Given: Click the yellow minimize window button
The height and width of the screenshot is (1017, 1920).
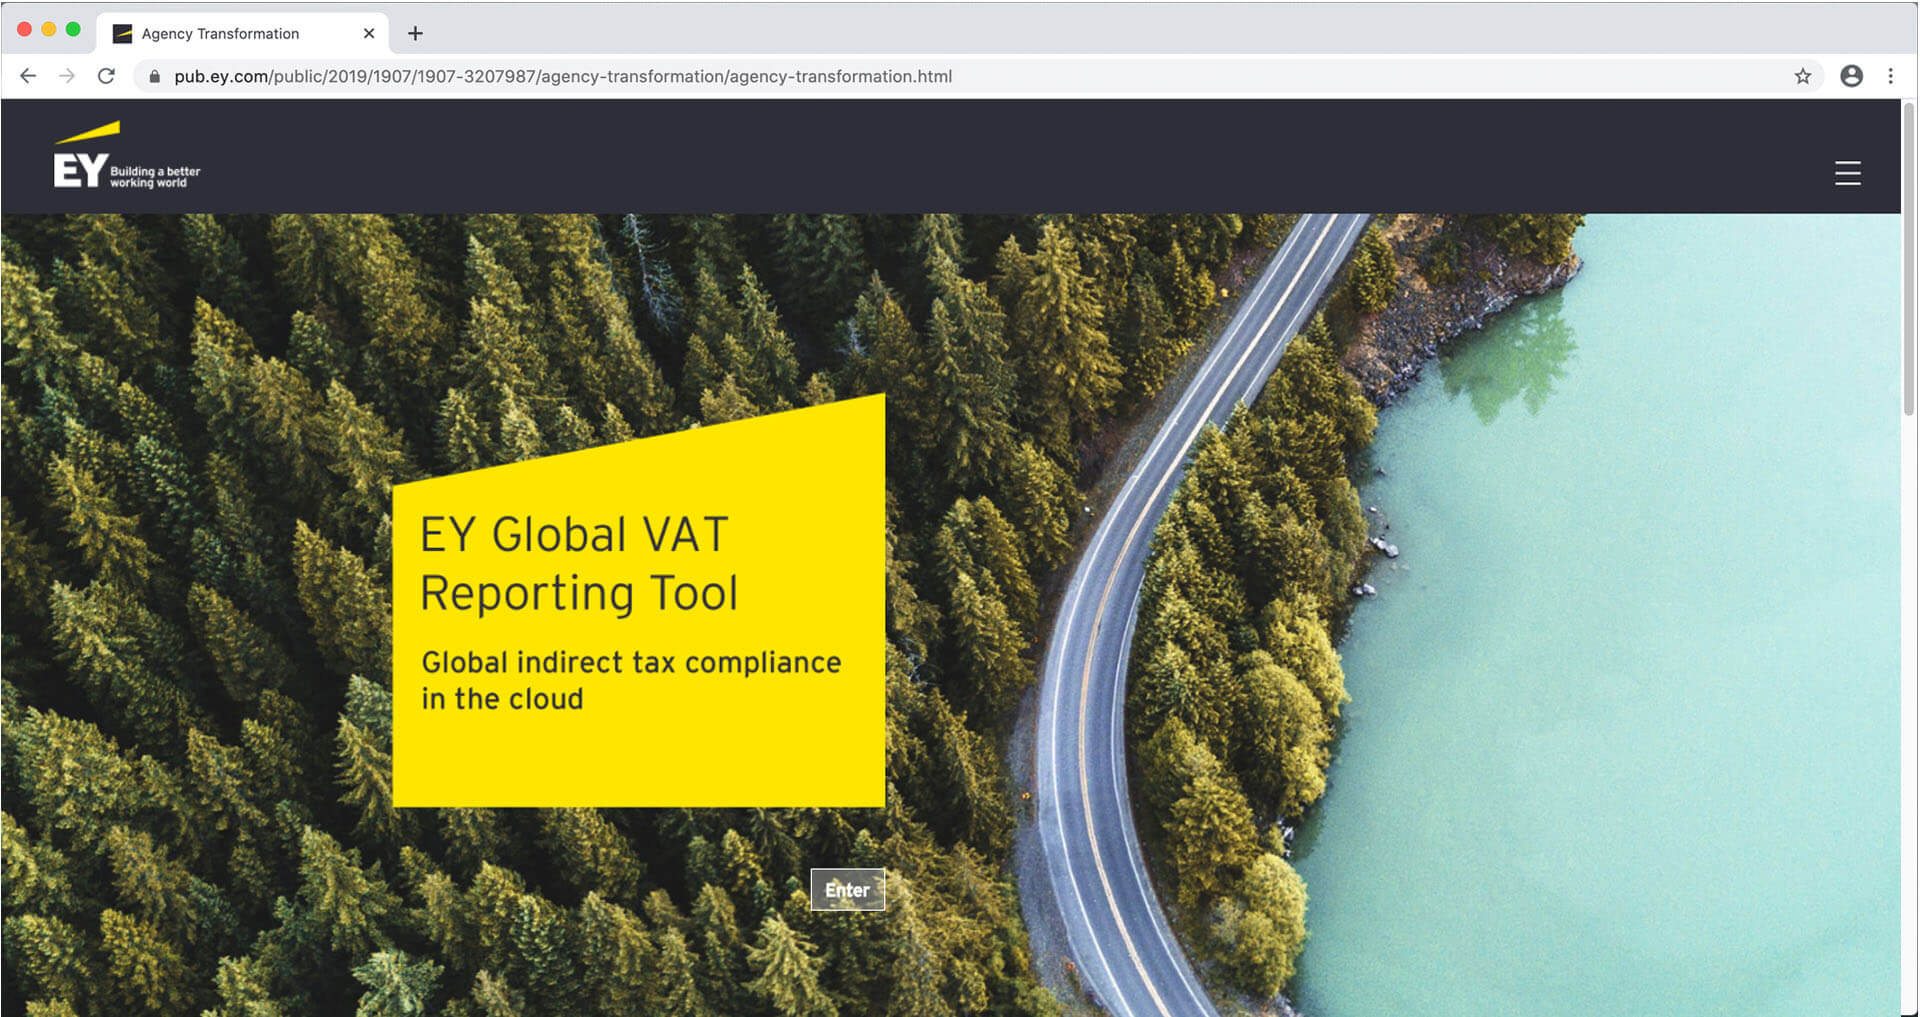Looking at the screenshot, I should 49,29.
